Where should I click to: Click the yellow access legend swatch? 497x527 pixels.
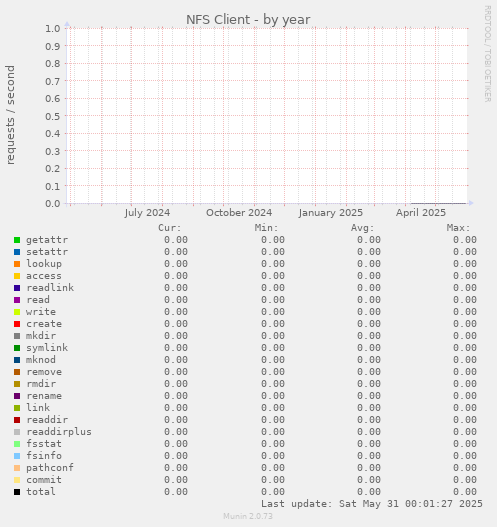tap(17, 276)
